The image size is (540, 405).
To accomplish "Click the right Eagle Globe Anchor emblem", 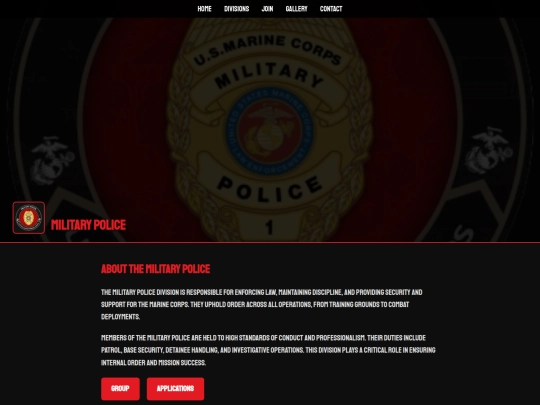I will coord(488,152).
